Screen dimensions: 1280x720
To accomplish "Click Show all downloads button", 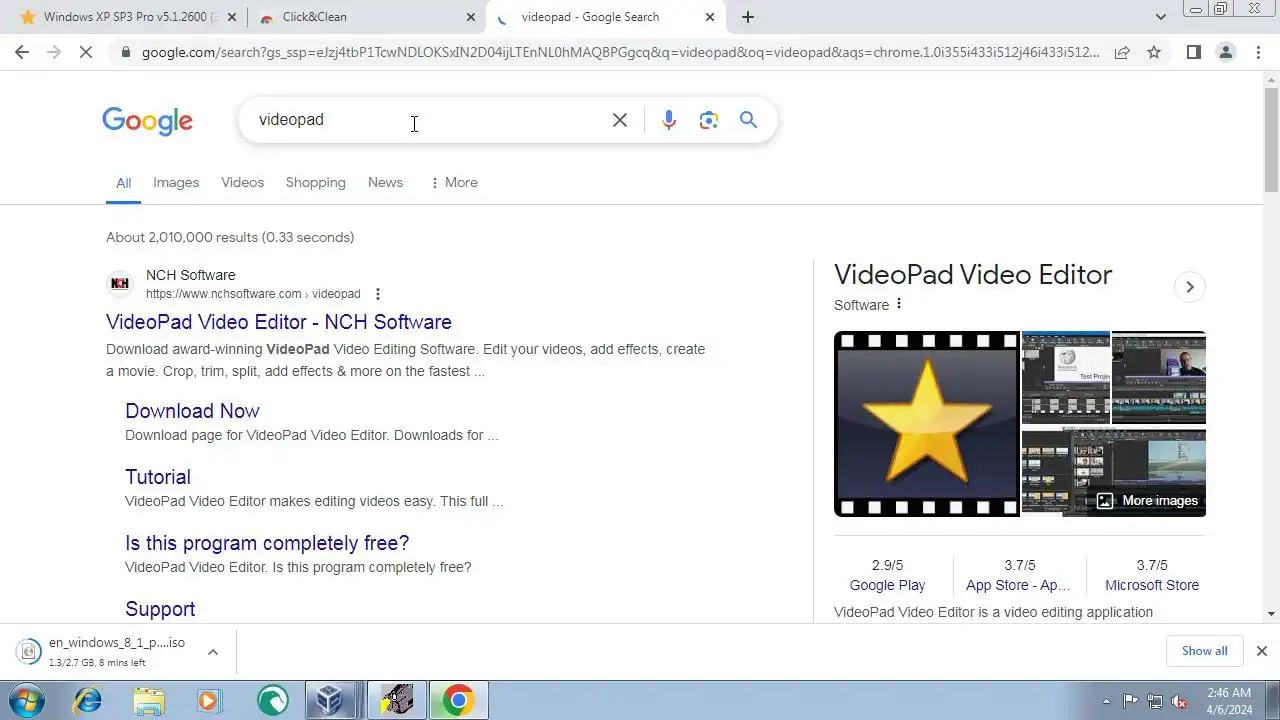I will coord(1204,651).
